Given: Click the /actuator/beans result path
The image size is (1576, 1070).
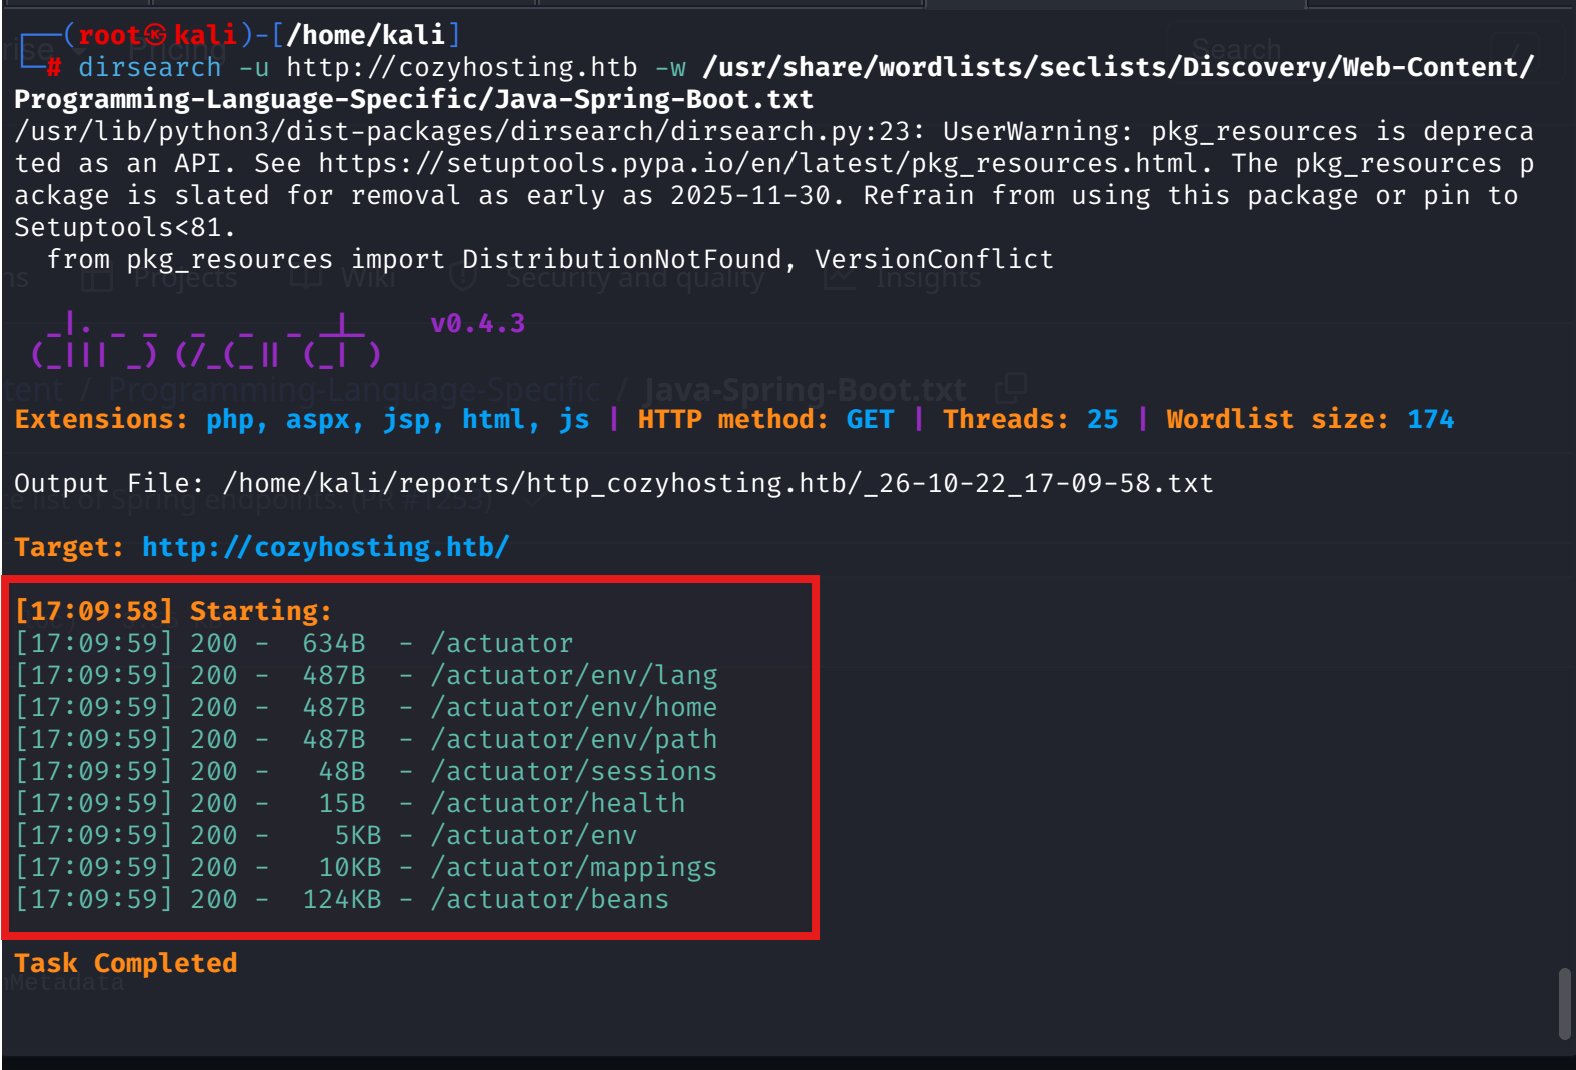Looking at the screenshot, I should [x=549, y=899].
